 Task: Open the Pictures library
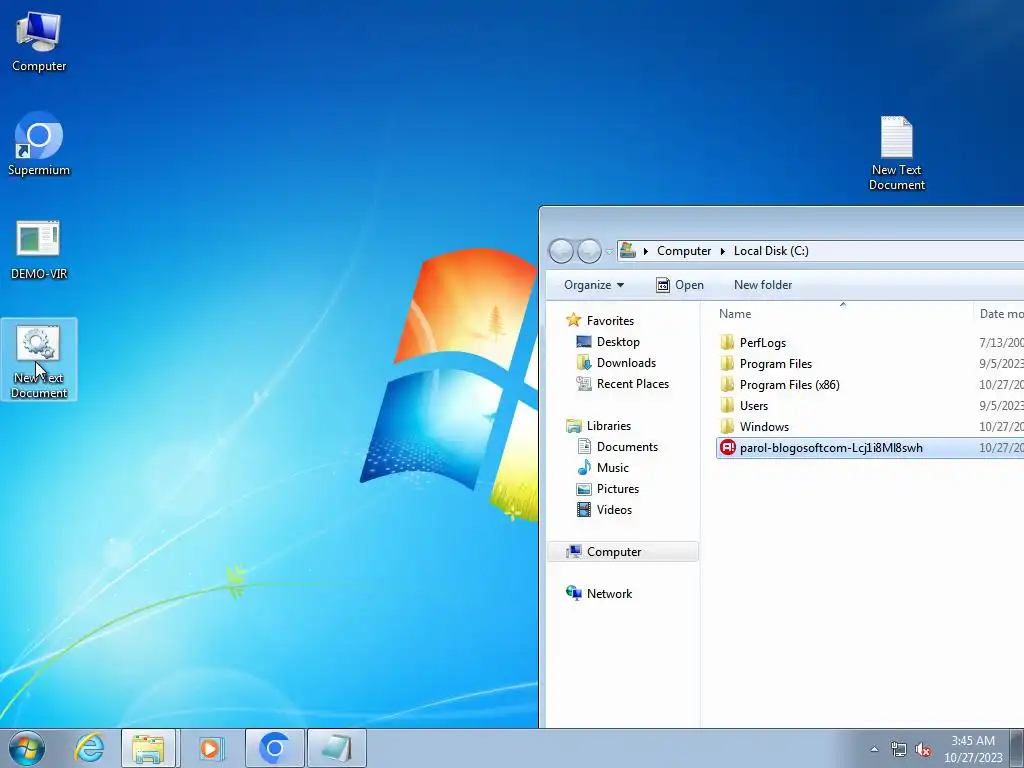tap(618, 488)
